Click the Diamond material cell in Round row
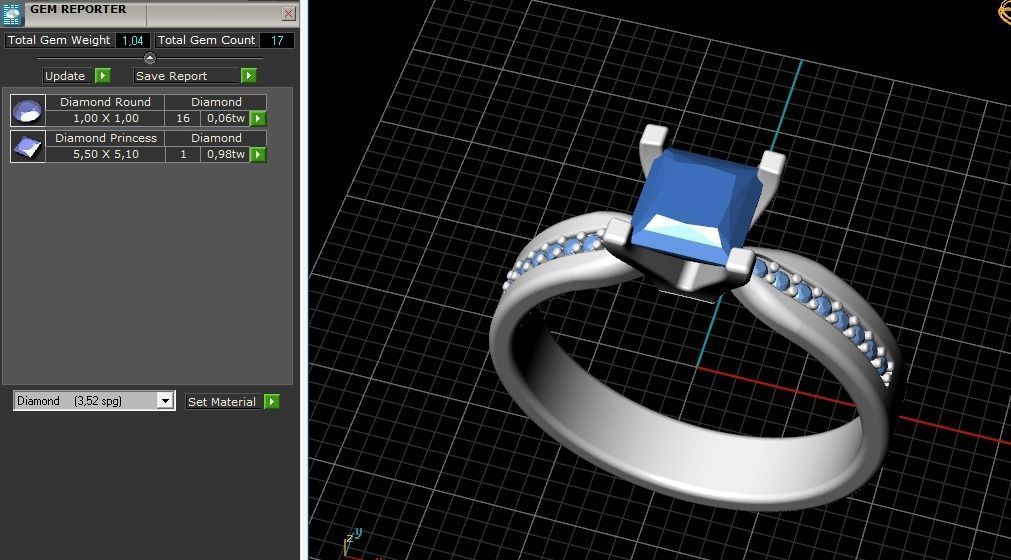Screen dimensions: 1011x560 (216, 102)
